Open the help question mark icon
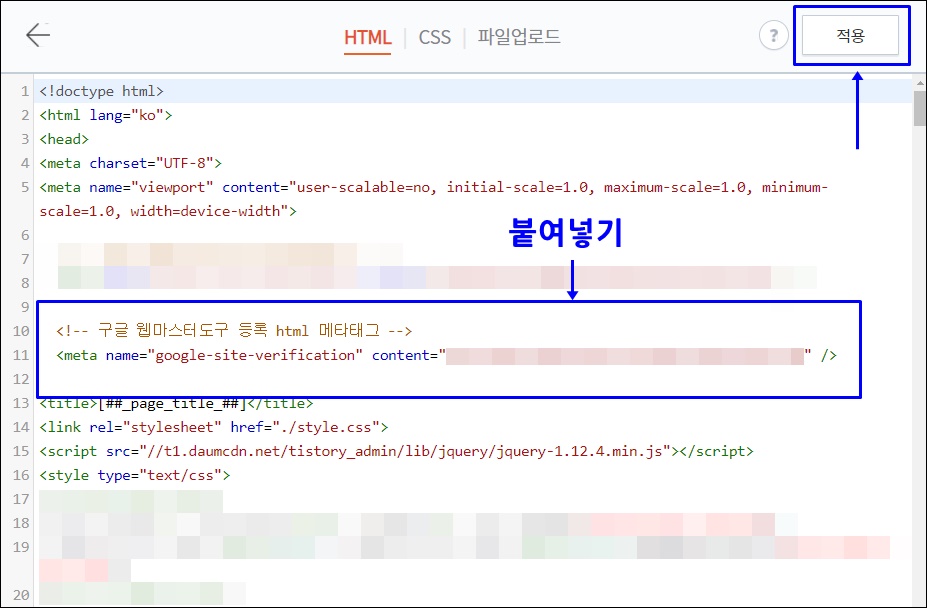This screenshot has height=608, width=927. tap(773, 35)
